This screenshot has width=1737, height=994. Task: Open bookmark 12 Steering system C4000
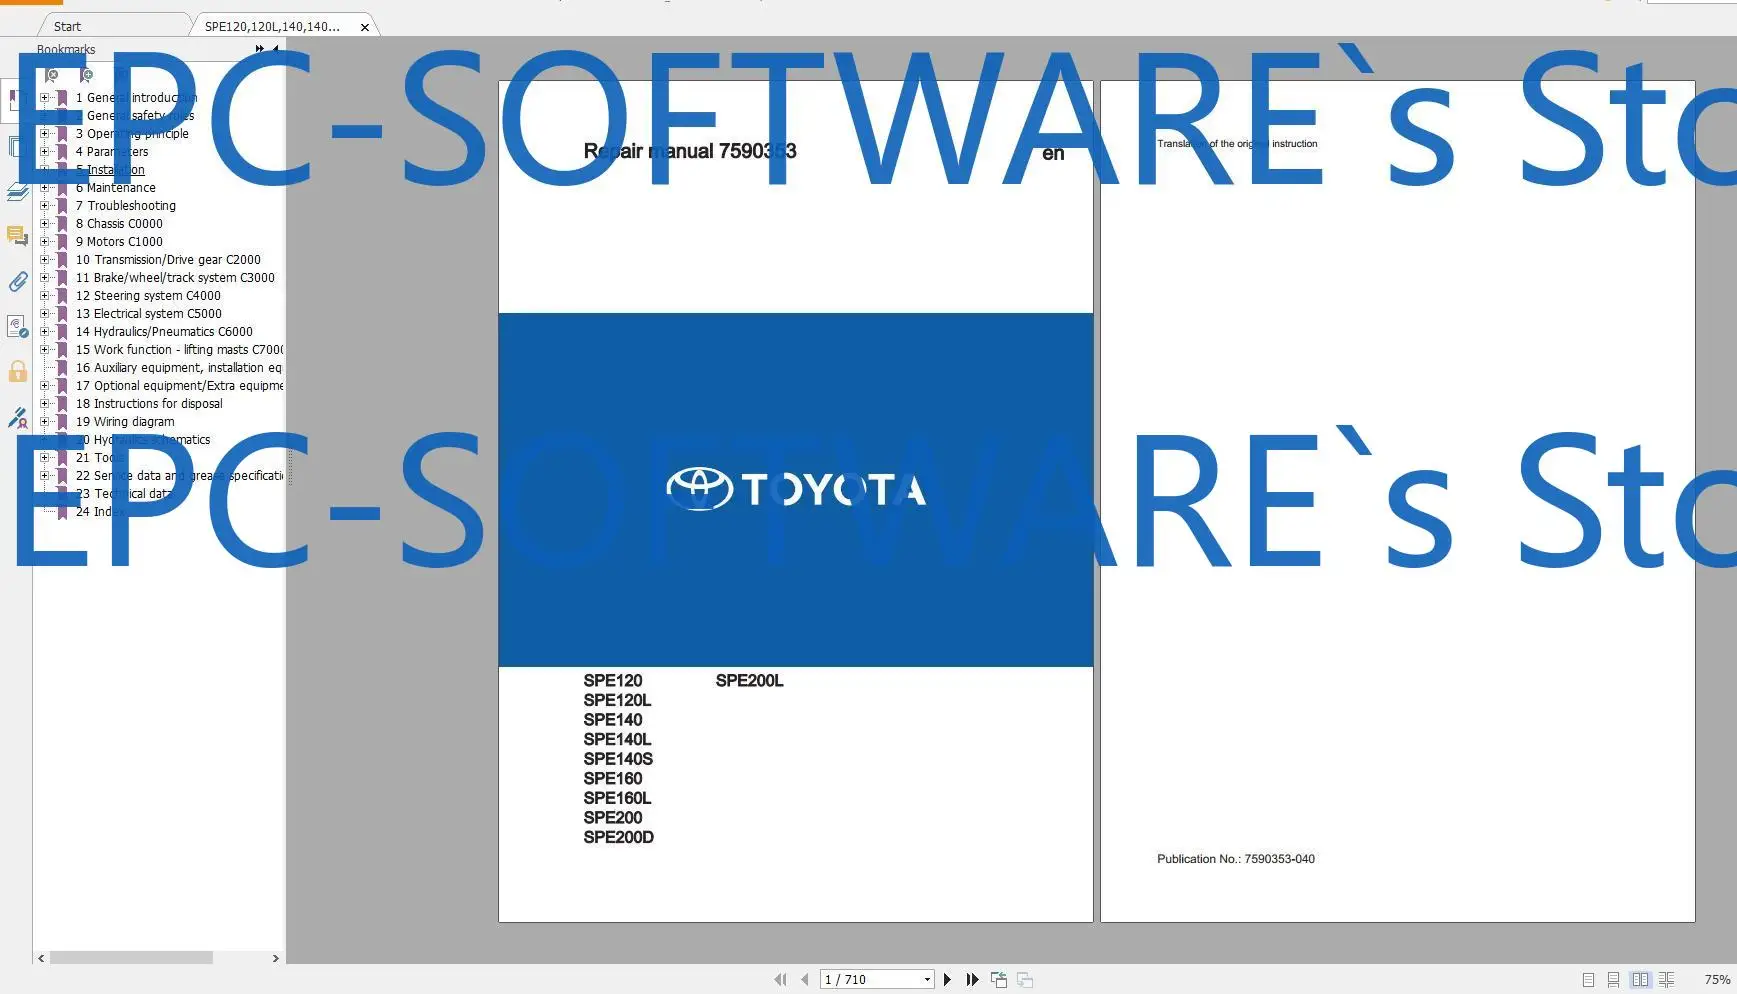[x=148, y=296]
